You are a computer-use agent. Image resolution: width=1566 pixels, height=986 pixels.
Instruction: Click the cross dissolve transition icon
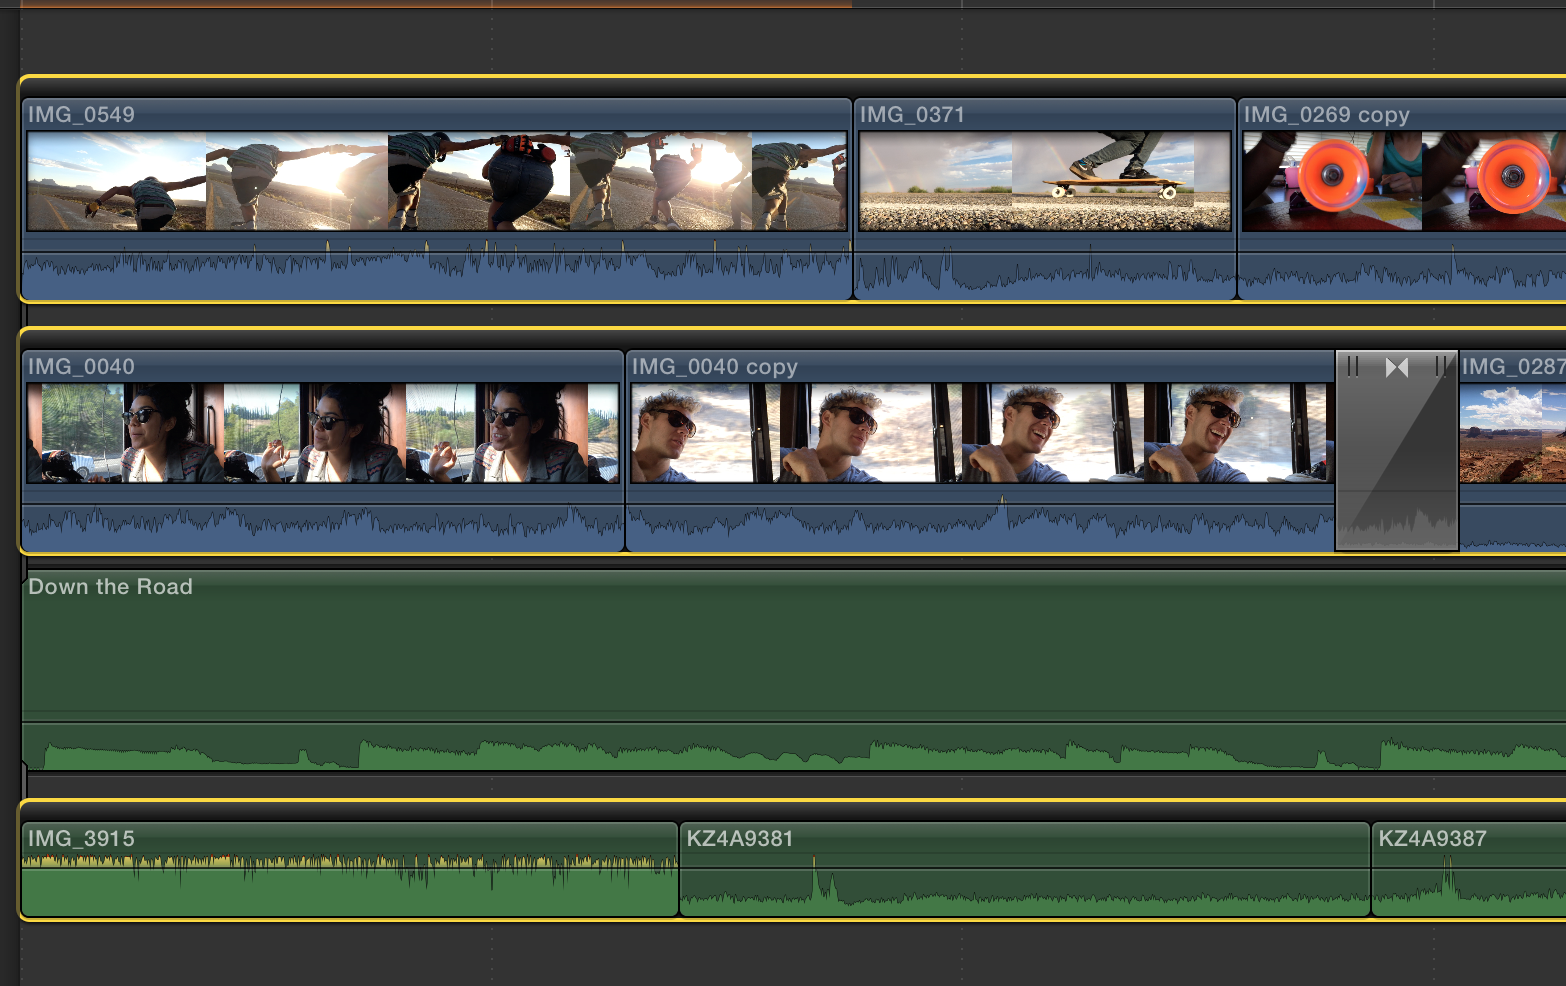[1397, 367]
